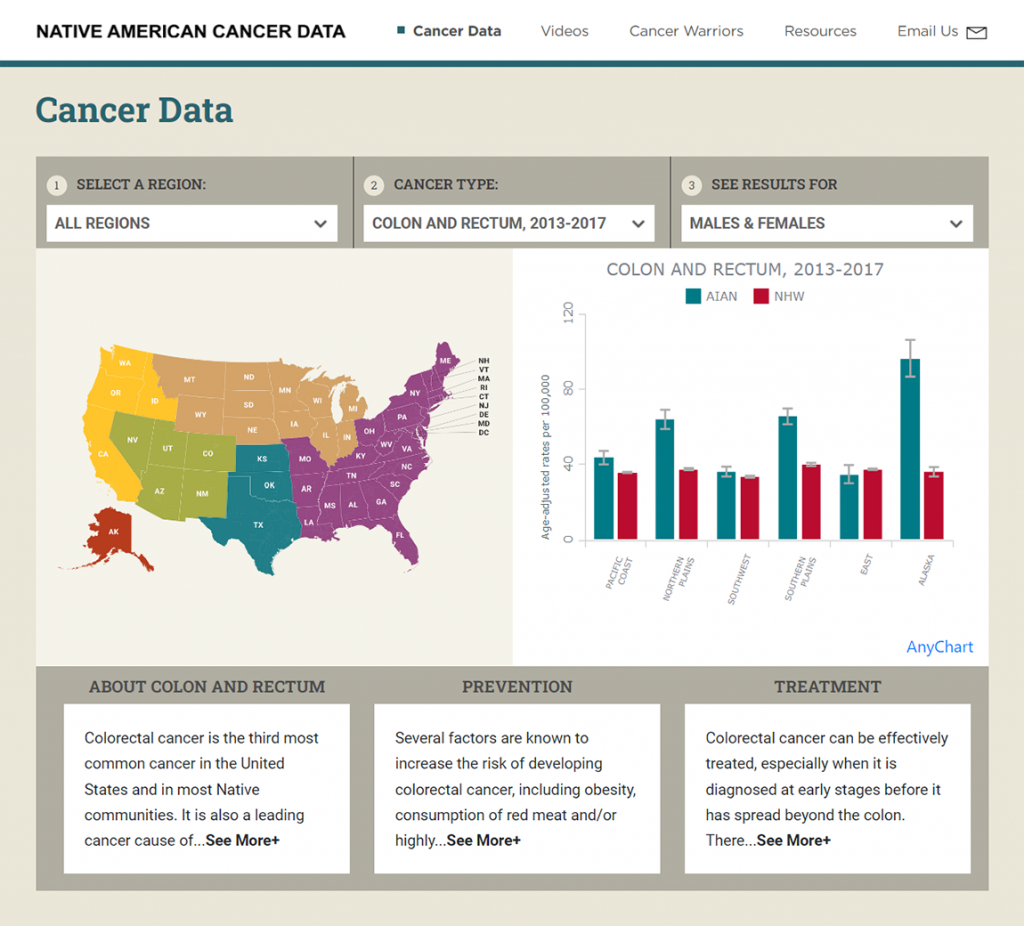Open the Cancer Type dropdown

509,223
